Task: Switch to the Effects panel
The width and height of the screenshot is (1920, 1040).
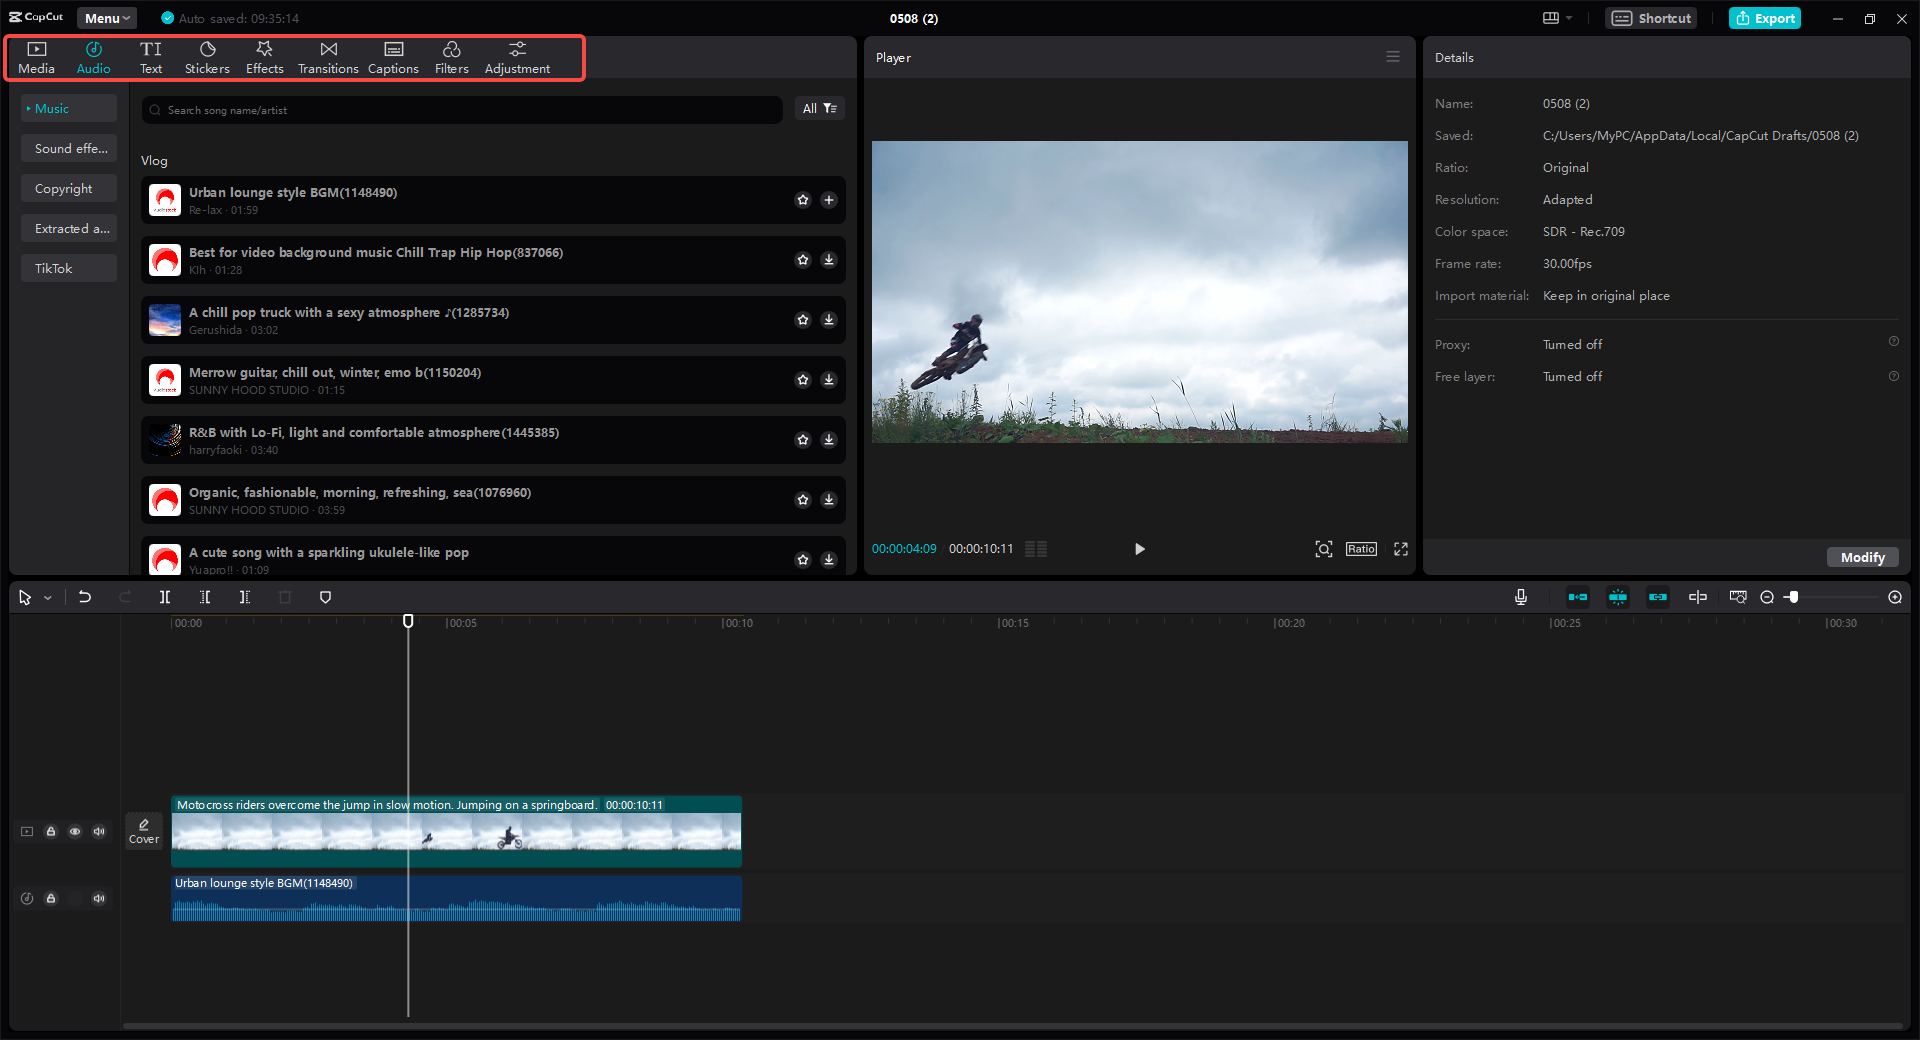Action: (x=264, y=56)
